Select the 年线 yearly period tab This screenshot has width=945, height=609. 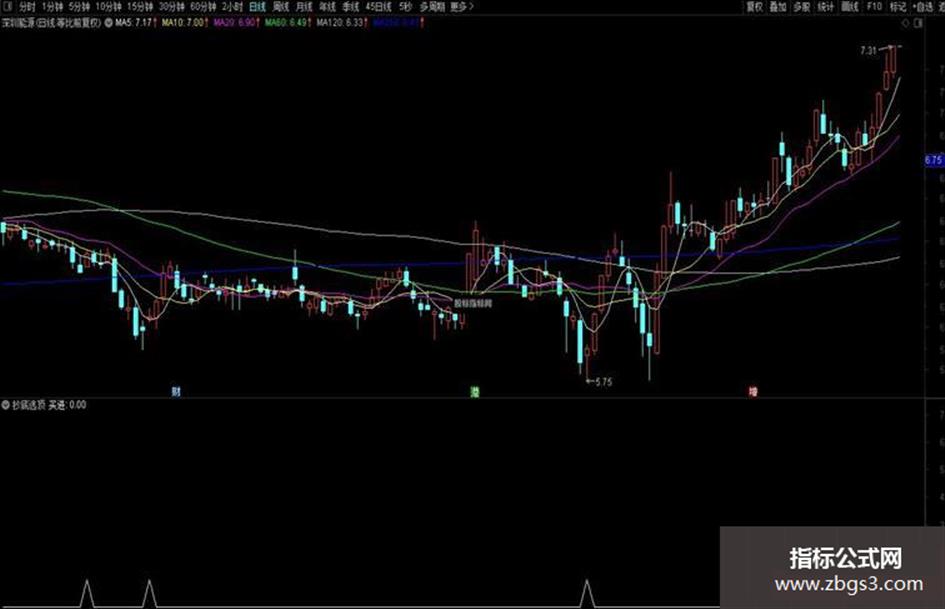pos(327,7)
